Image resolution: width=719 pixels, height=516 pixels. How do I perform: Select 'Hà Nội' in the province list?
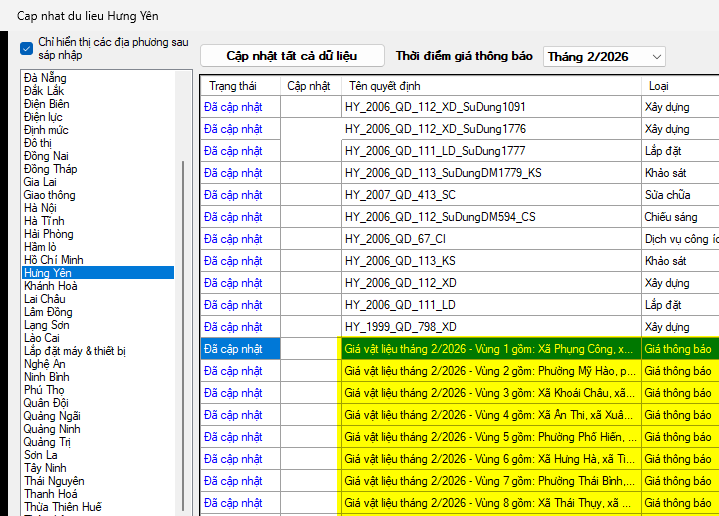(40, 208)
